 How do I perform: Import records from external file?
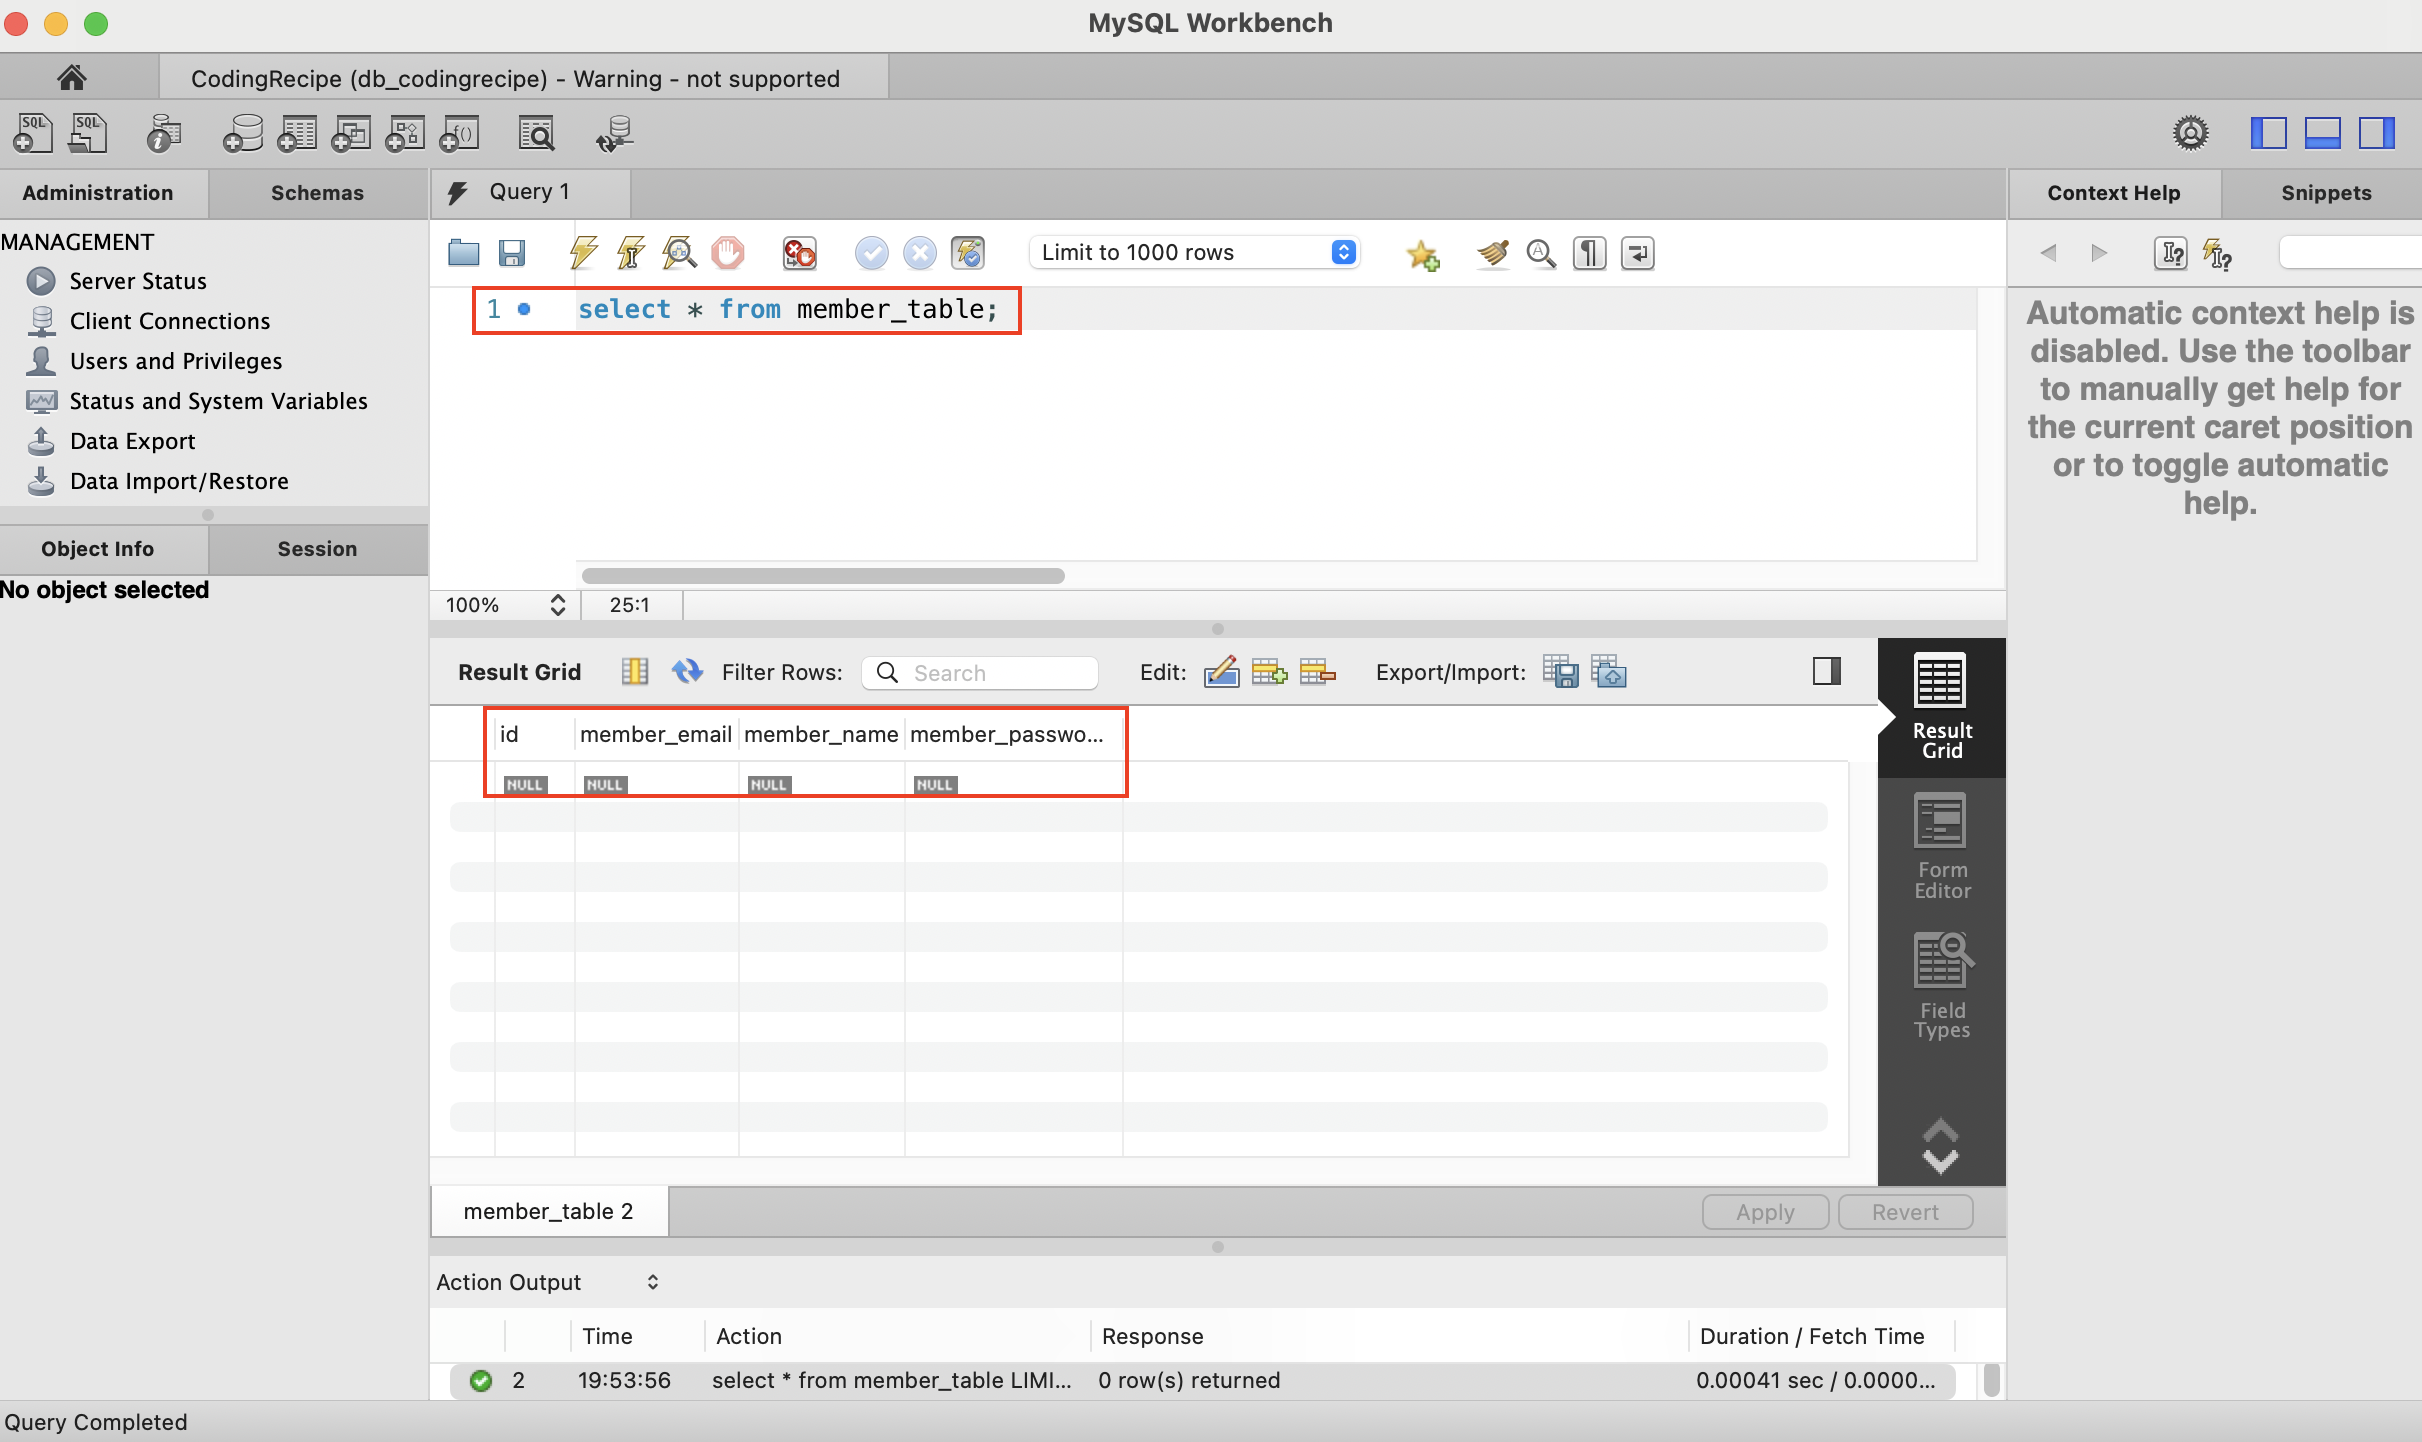click(1609, 672)
